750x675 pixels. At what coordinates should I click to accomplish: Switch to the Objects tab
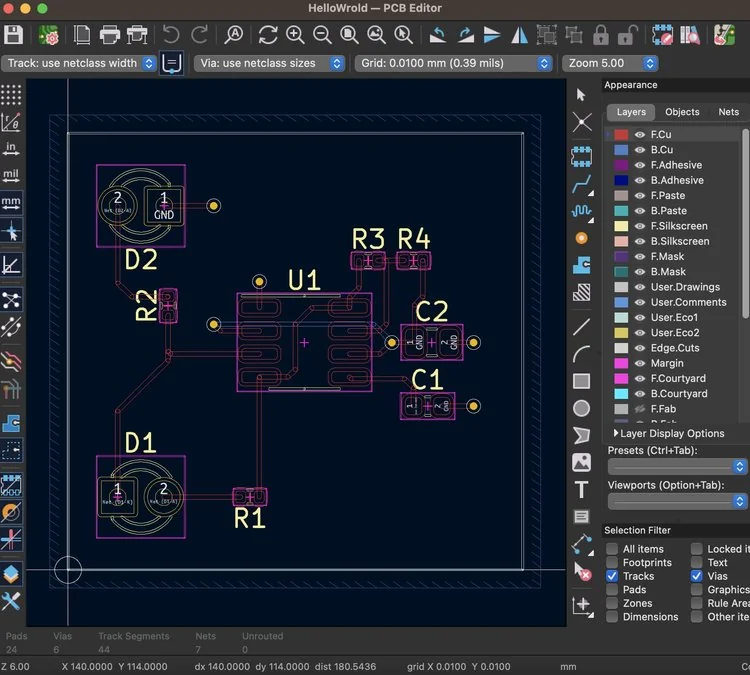coord(682,112)
